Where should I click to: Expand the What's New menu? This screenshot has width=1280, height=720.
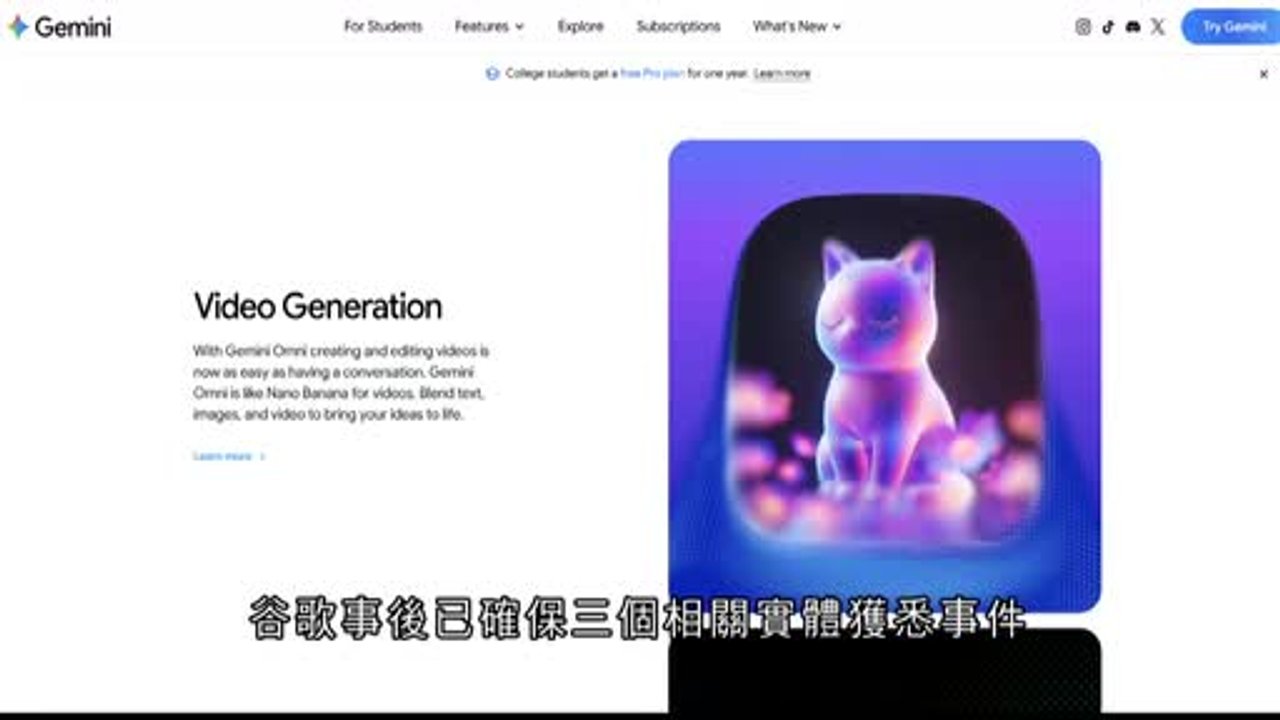(797, 27)
